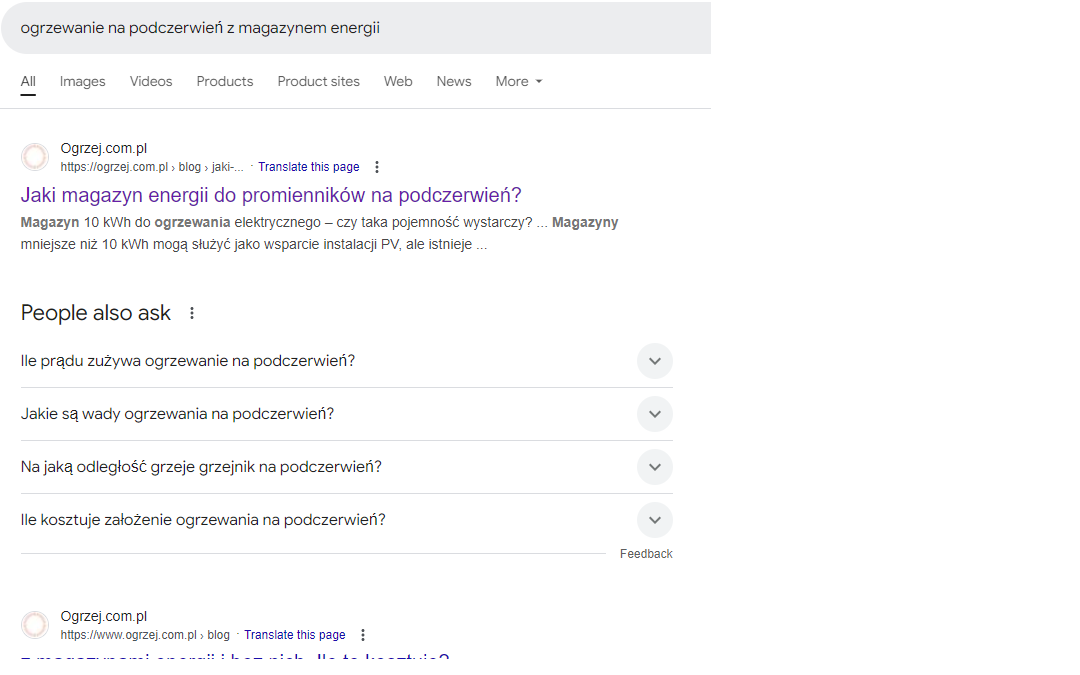Image resolution: width=1080 pixels, height=675 pixels.
Task: Click into the search query field
Action: coord(350,28)
